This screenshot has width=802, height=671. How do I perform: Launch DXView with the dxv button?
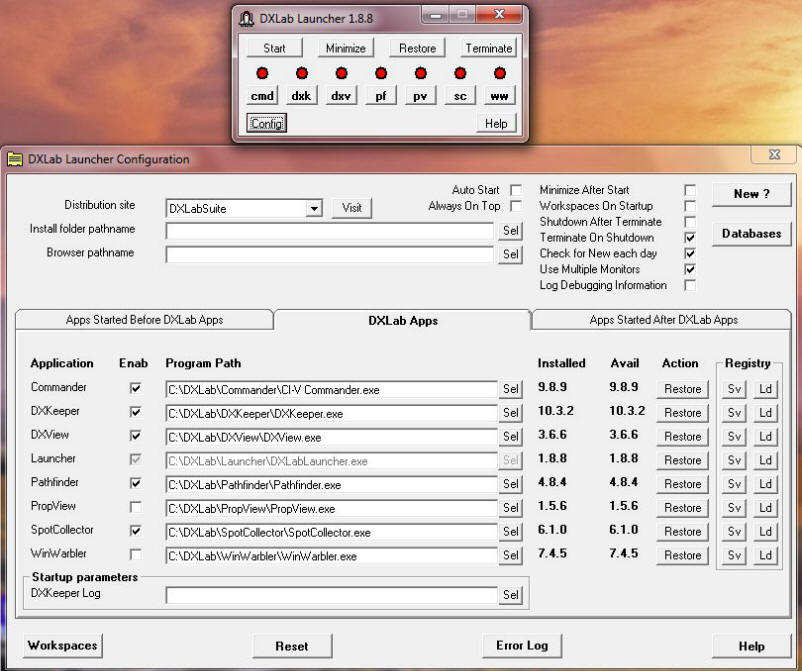[341, 96]
